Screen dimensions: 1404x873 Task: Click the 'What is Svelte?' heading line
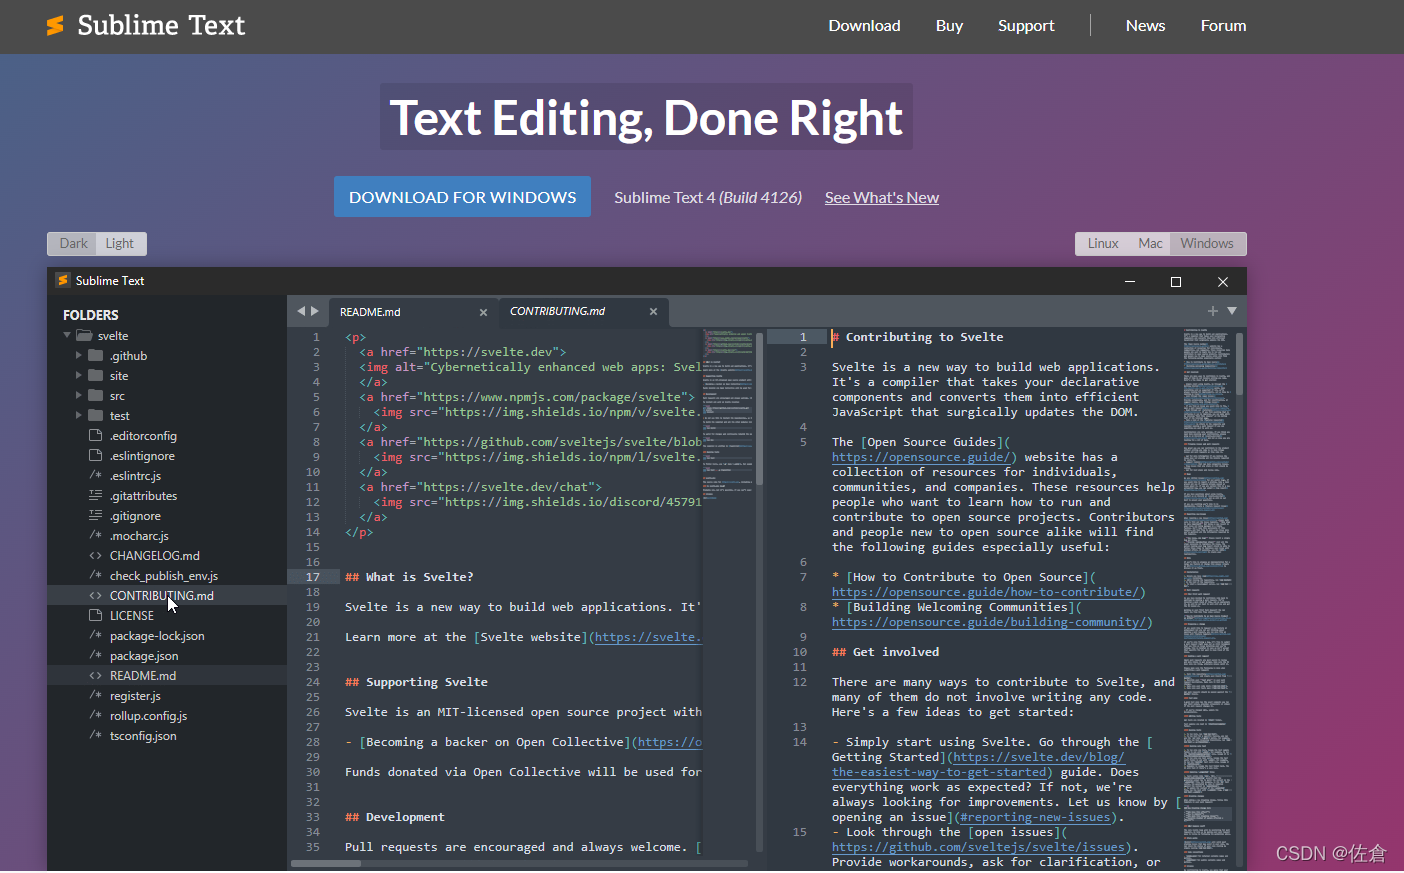point(409,577)
